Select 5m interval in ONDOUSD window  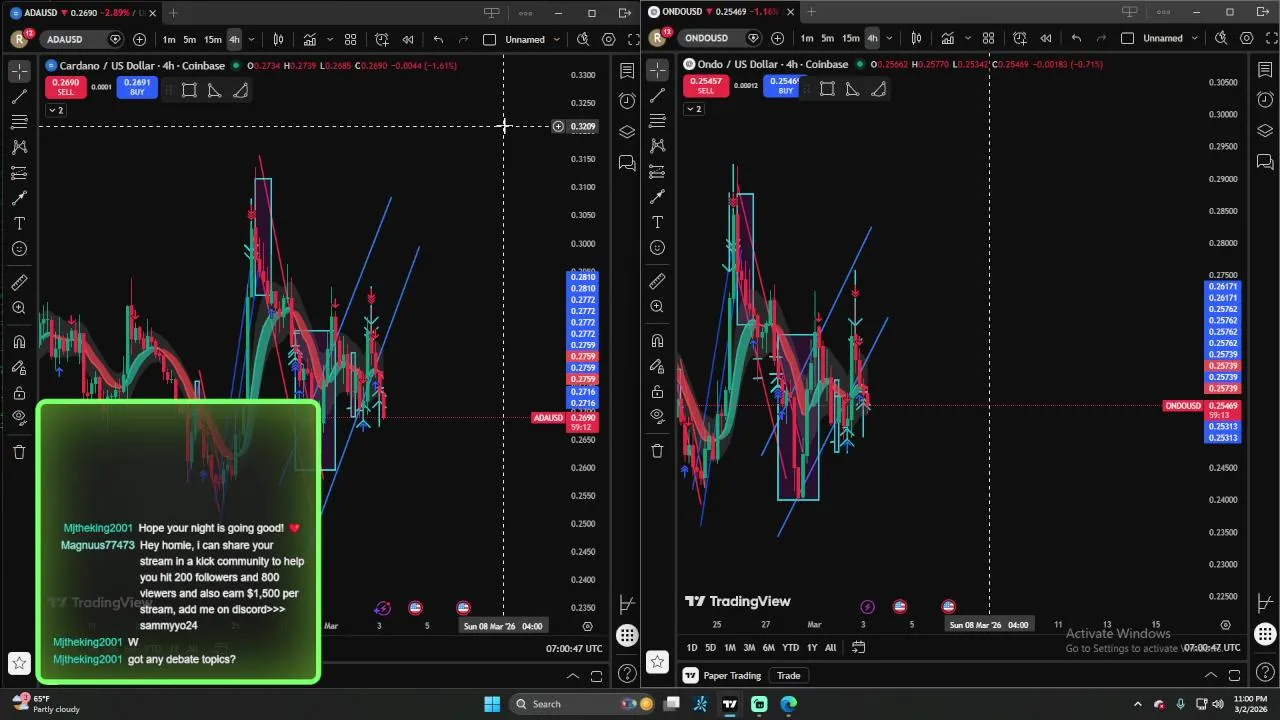tap(827, 38)
